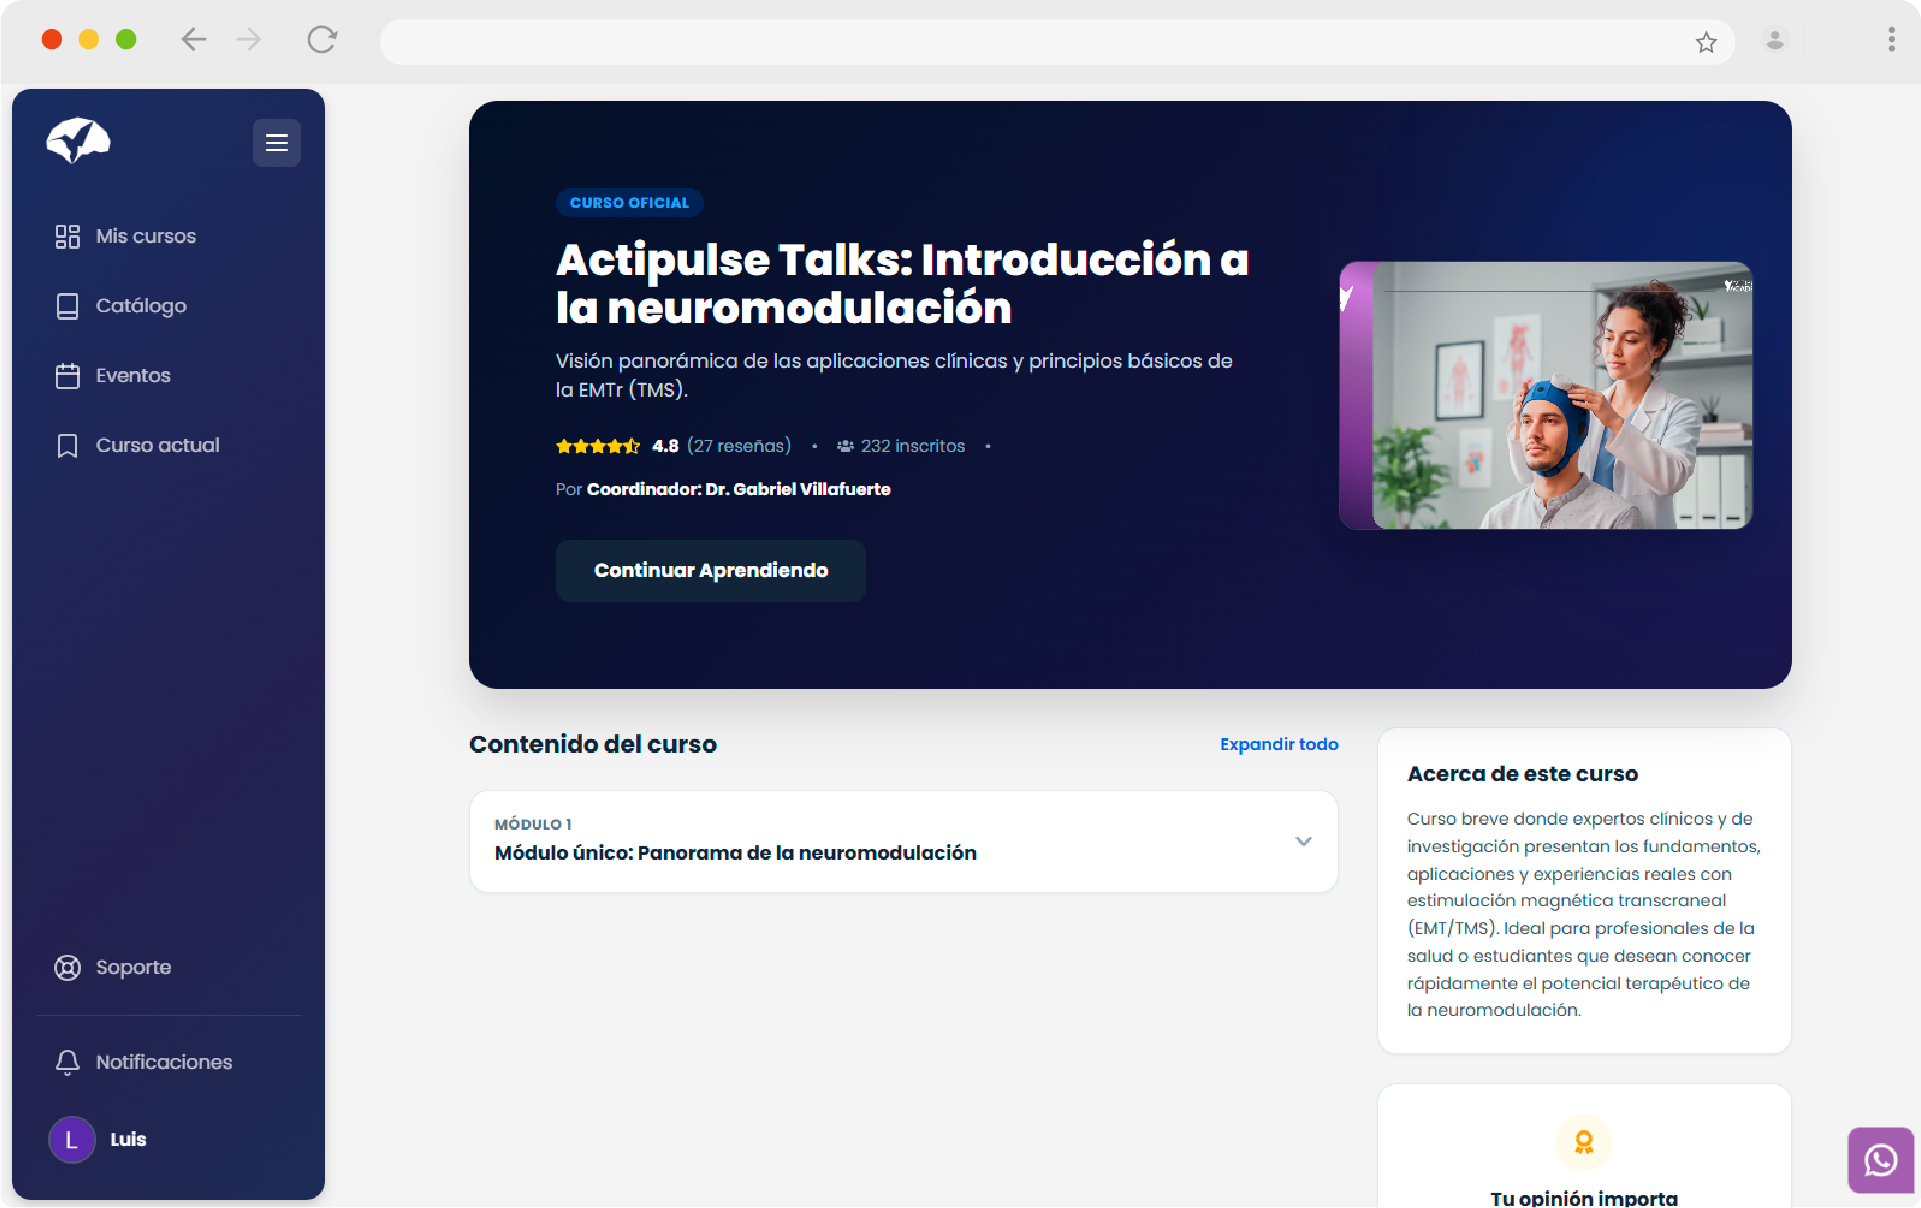Open Soporte in sidebar
Viewport: 1921px width, 1208px height.
(x=133, y=967)
